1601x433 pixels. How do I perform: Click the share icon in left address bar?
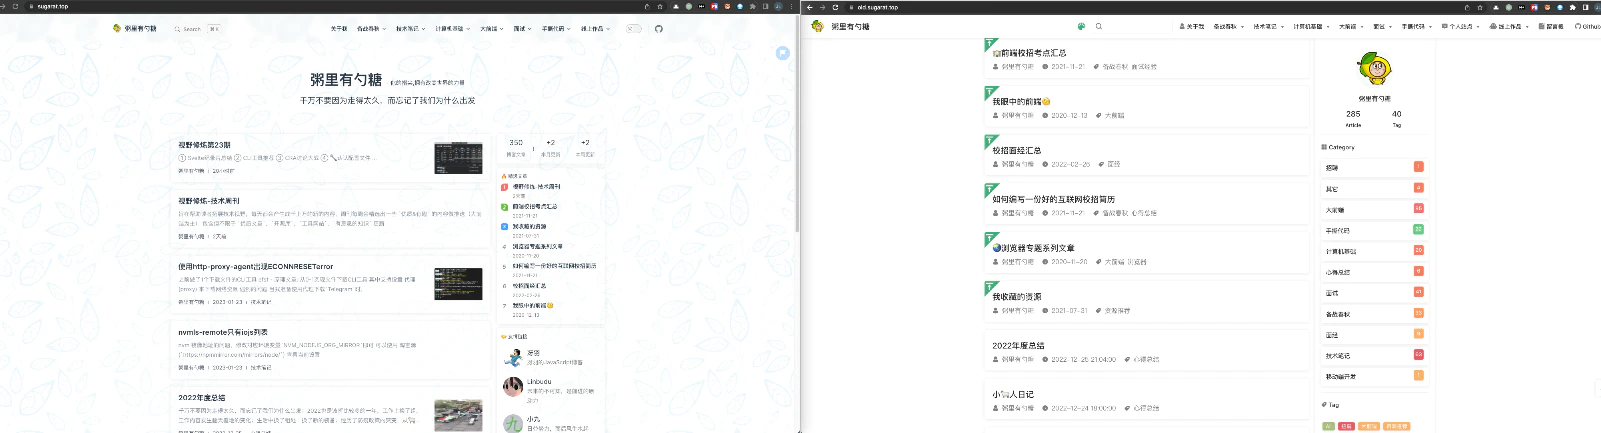click(x=647, y=6)
